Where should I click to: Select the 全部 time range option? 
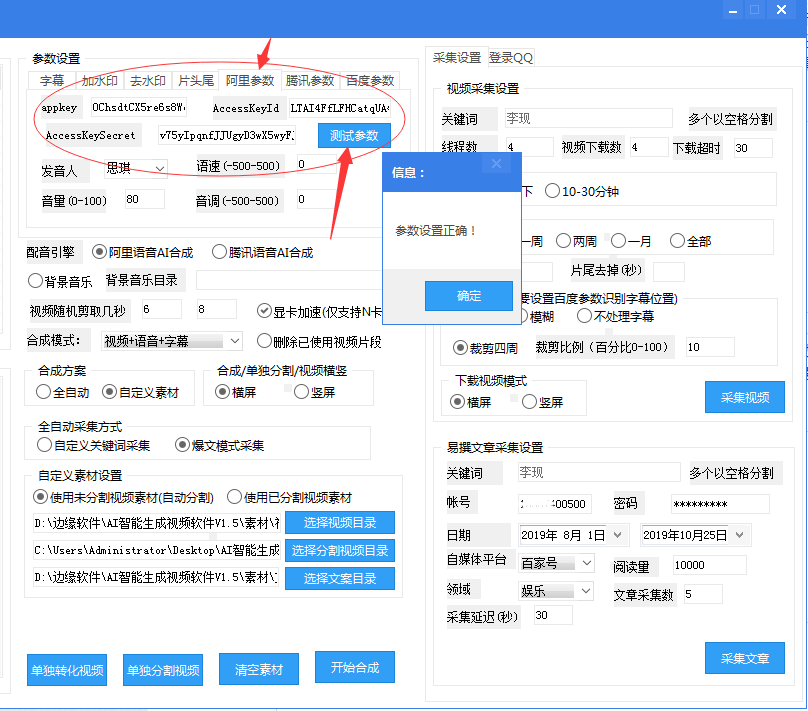point(691,241)
